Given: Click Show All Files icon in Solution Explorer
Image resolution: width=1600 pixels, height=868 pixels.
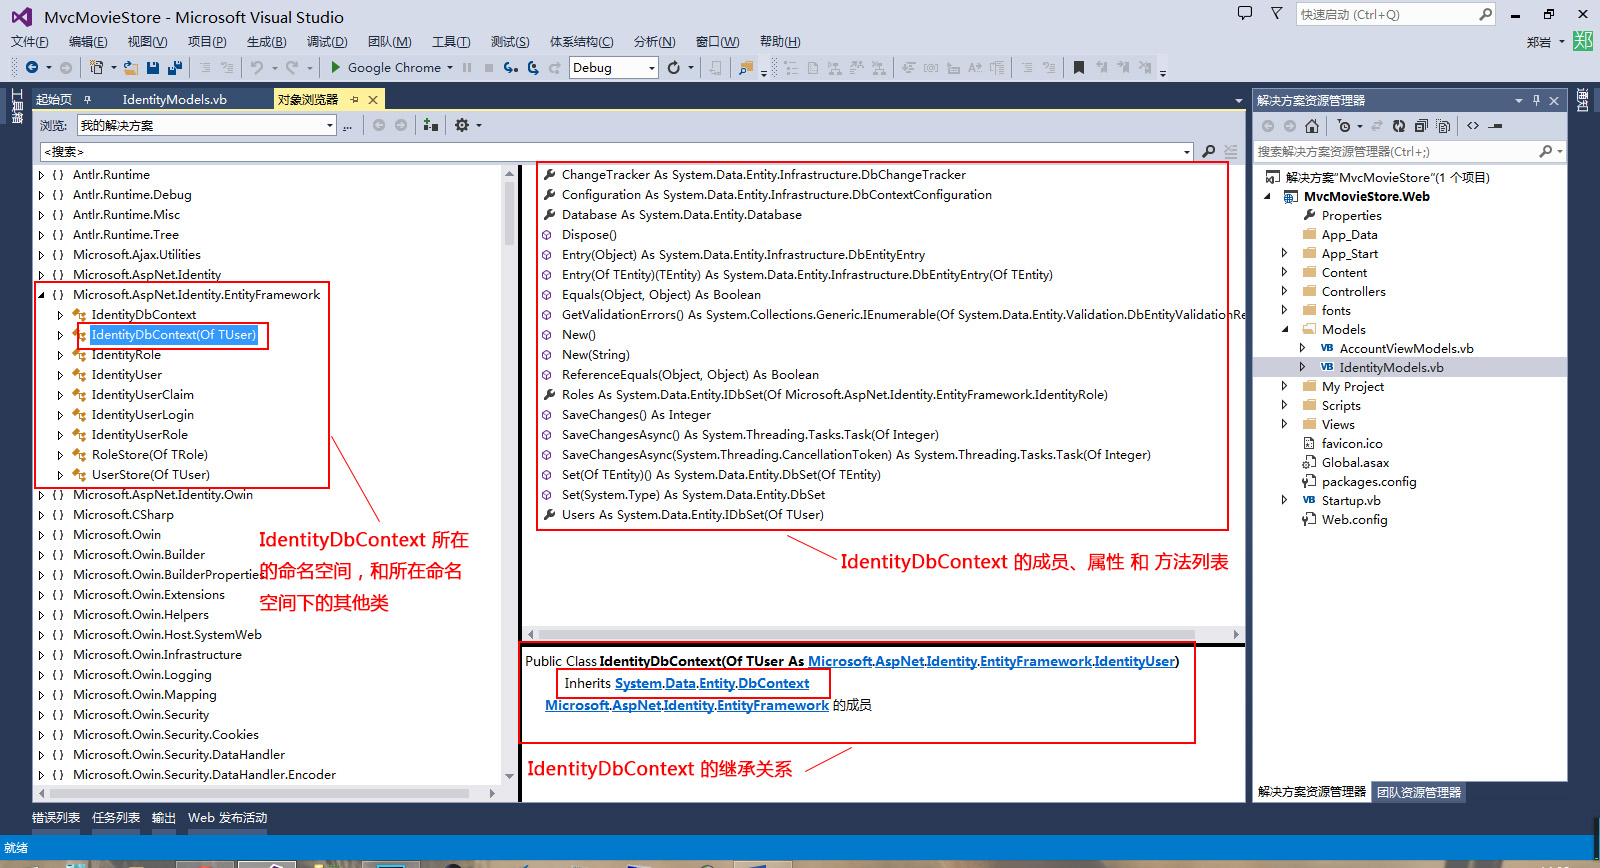Looking at the screenshot, I should 1442,126.
